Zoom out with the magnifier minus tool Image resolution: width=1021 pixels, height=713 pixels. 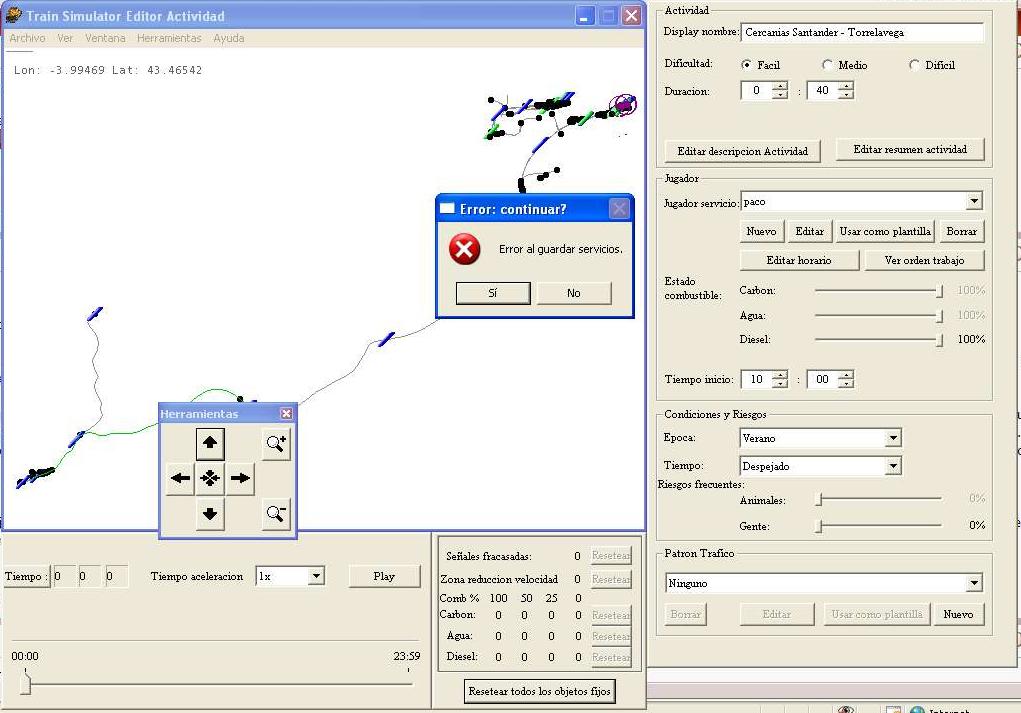pos(276,514)
